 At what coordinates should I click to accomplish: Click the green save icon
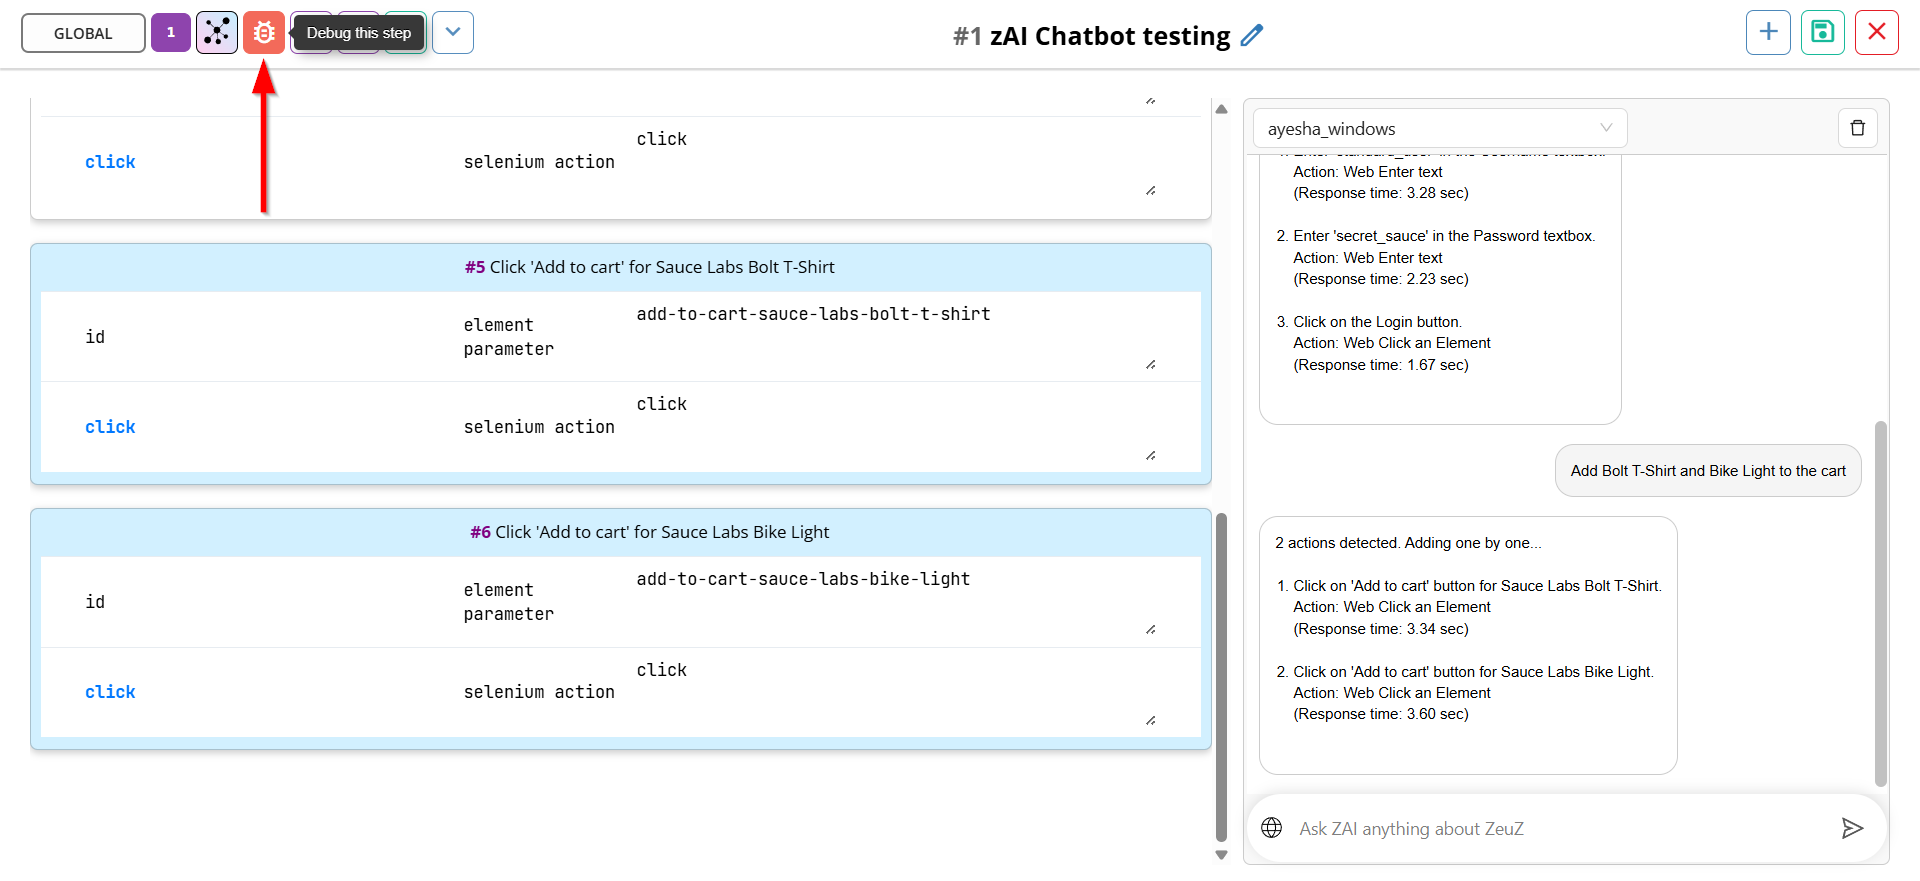(1823, 32)
